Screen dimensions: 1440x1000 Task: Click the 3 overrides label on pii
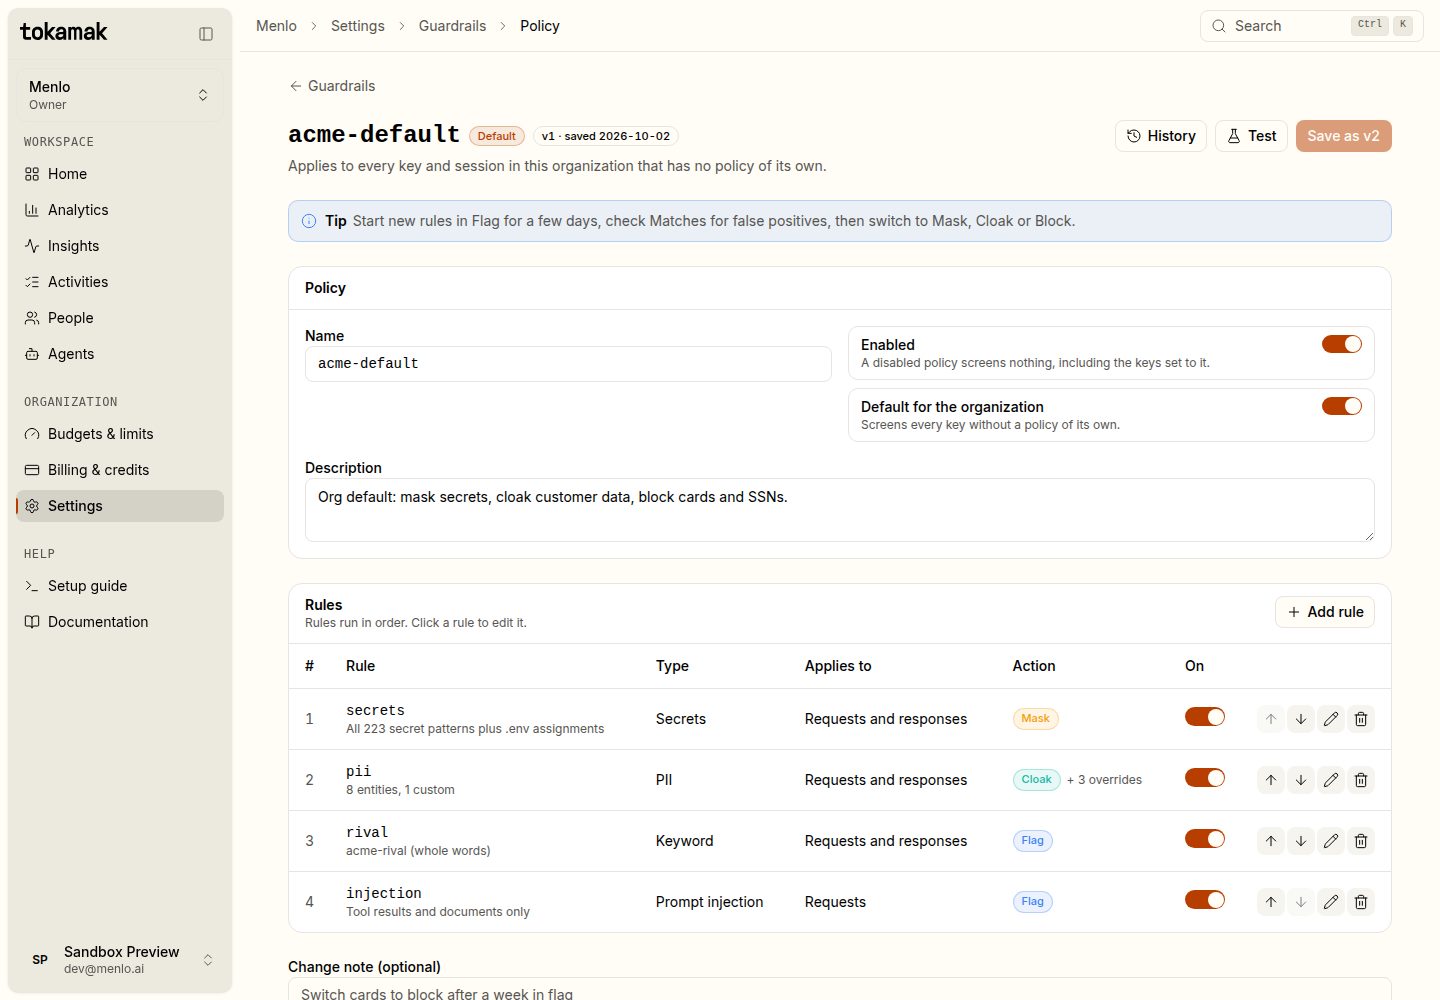point(1104,780)
